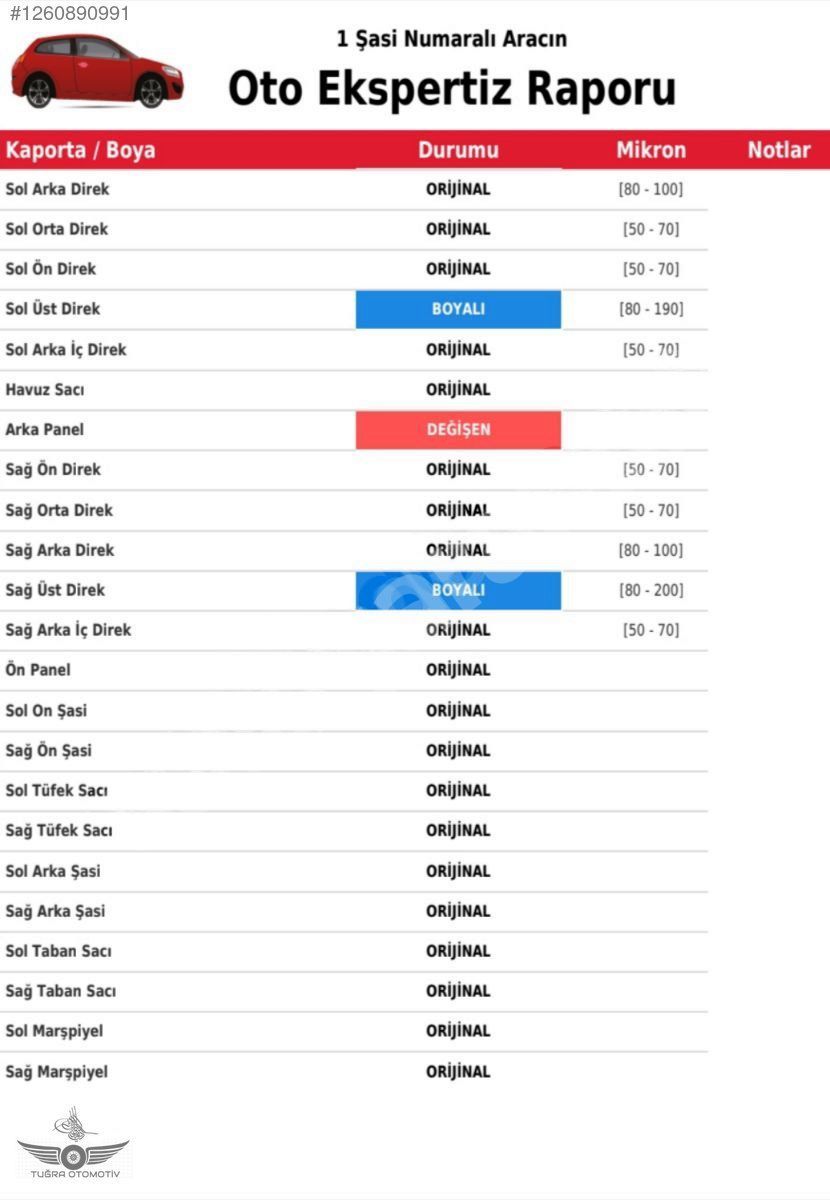Open the Notlar column header
This screenshot has width=830, height=1200.
coord(779,150)
